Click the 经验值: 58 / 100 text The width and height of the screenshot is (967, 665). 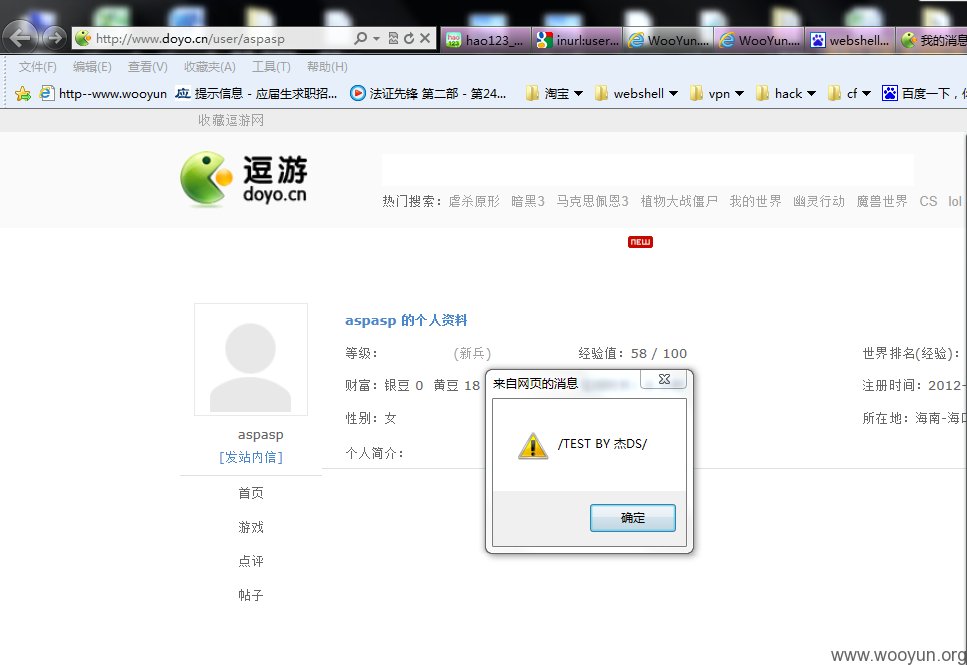[x=633, y=353]
